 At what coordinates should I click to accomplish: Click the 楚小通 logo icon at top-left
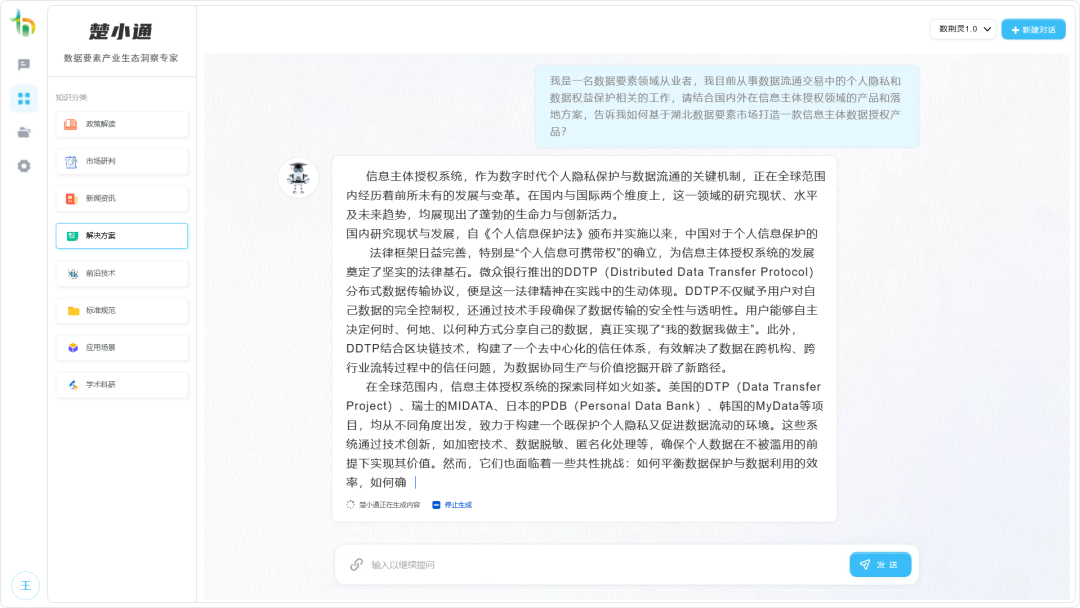(23, 23)
